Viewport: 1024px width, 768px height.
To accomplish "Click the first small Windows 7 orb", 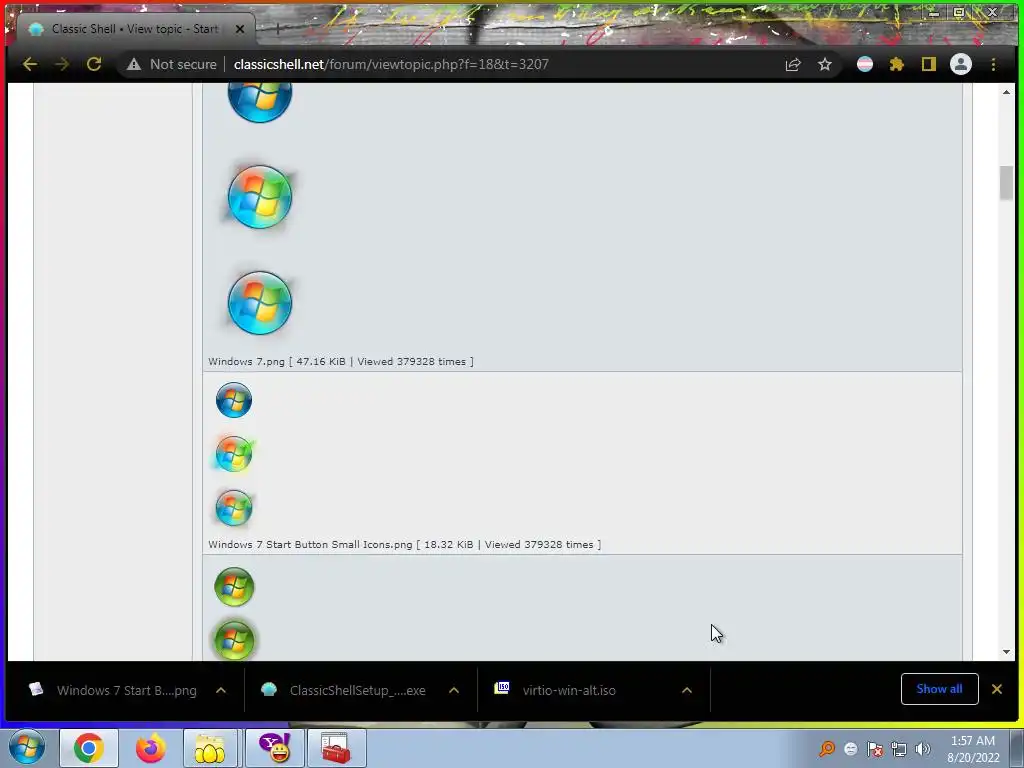I will (x=234, y=400).
